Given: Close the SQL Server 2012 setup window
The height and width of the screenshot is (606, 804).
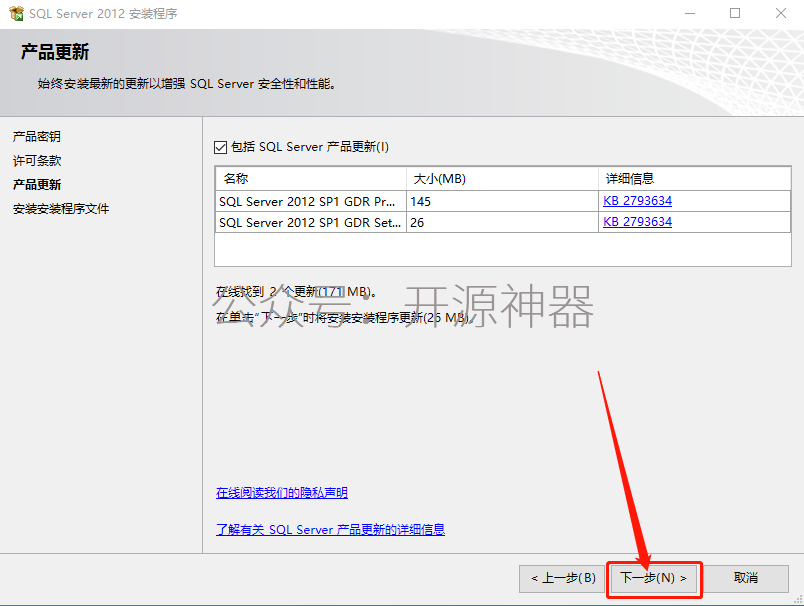Looking at the screenshot, I should click(780, 13).
